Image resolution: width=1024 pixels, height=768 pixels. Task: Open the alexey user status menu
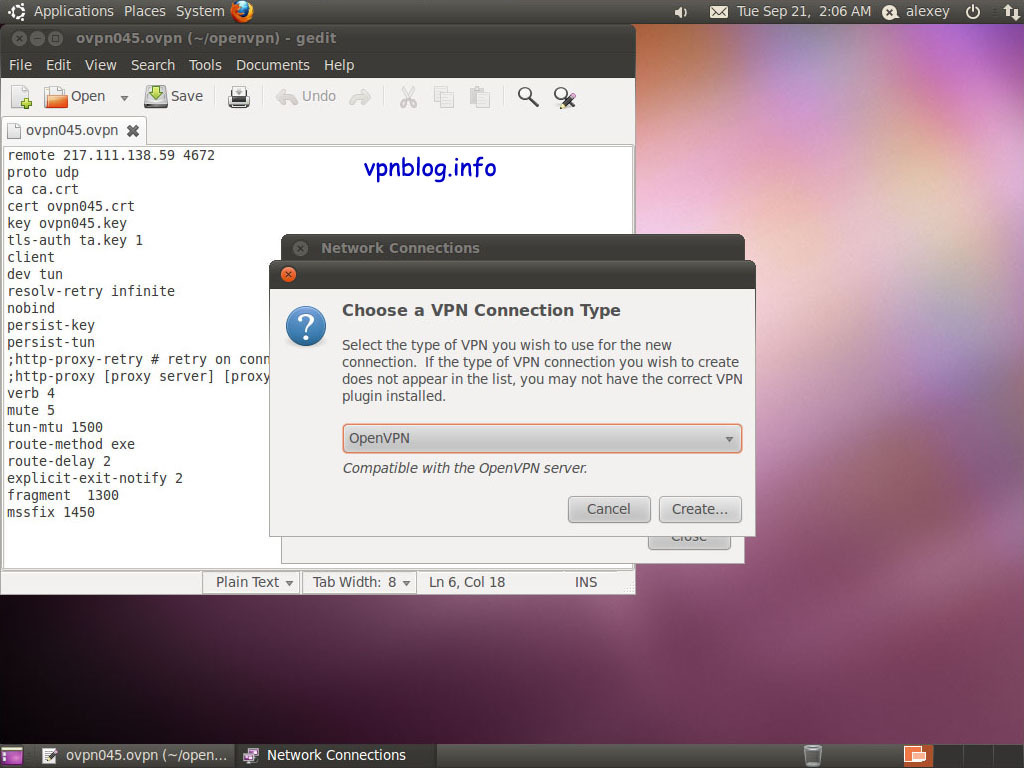916,12
